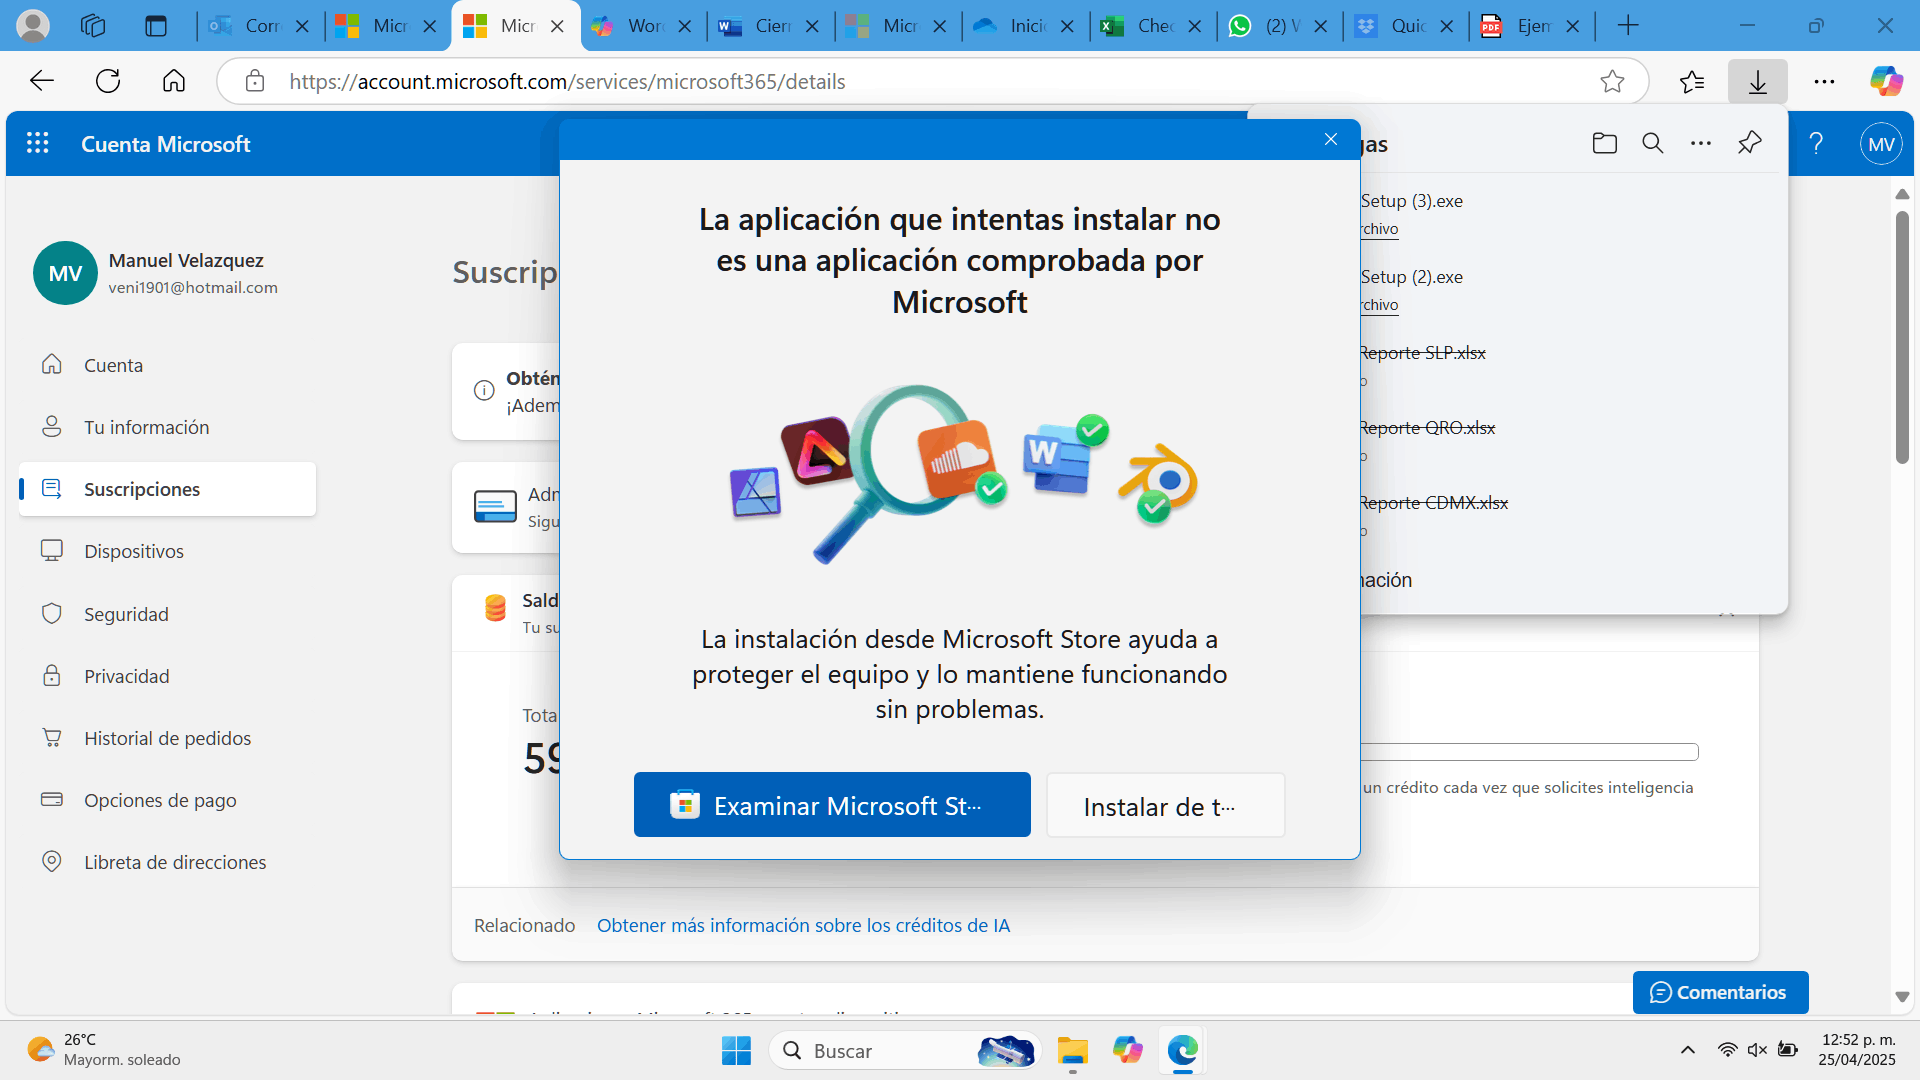Open IA credits information link
The image size is (1920, 1080).
(803, 926)
